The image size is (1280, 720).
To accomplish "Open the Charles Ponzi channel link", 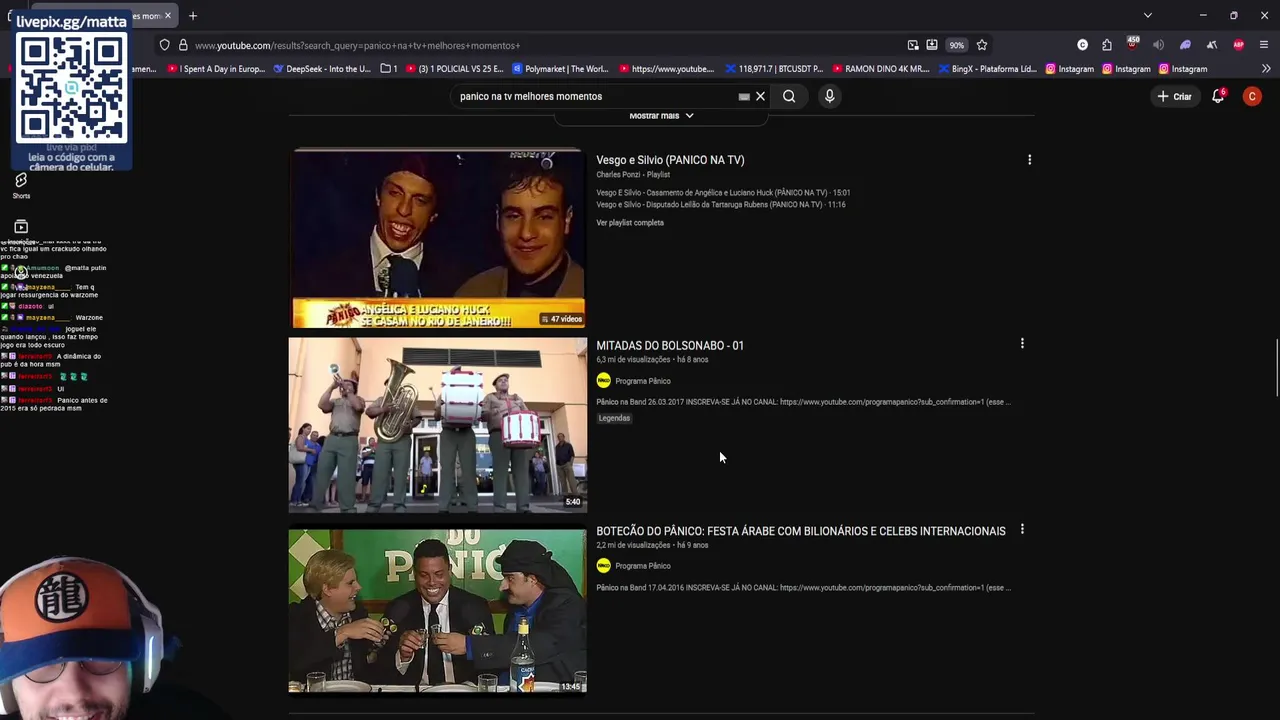I will [618, 175].
